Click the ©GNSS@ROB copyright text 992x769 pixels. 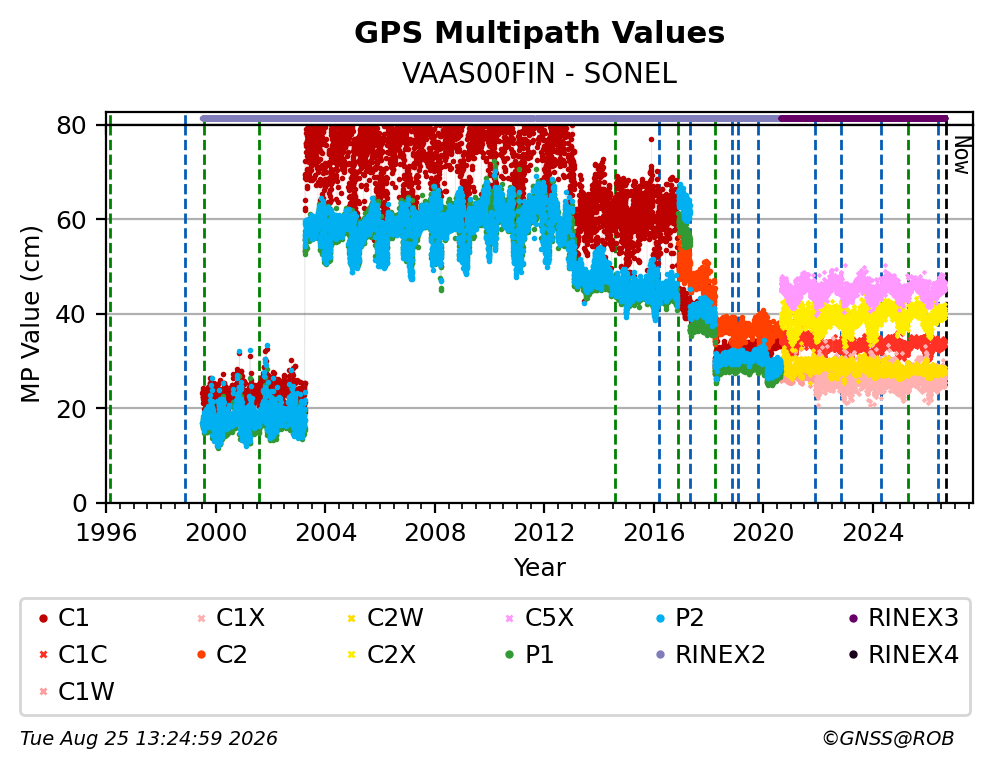click(888, 738)
